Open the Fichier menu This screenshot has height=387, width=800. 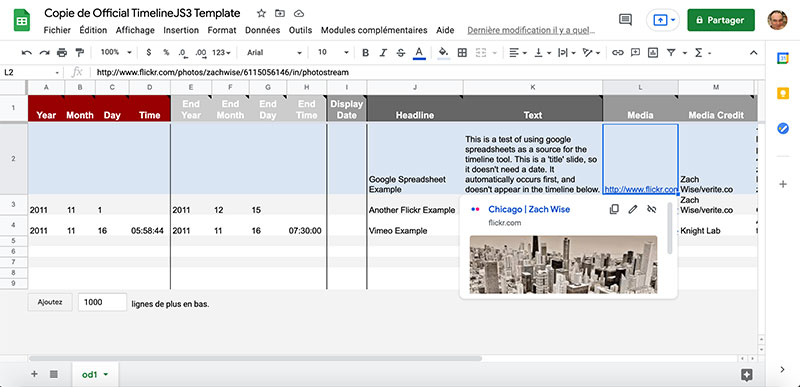coord(57,30)
